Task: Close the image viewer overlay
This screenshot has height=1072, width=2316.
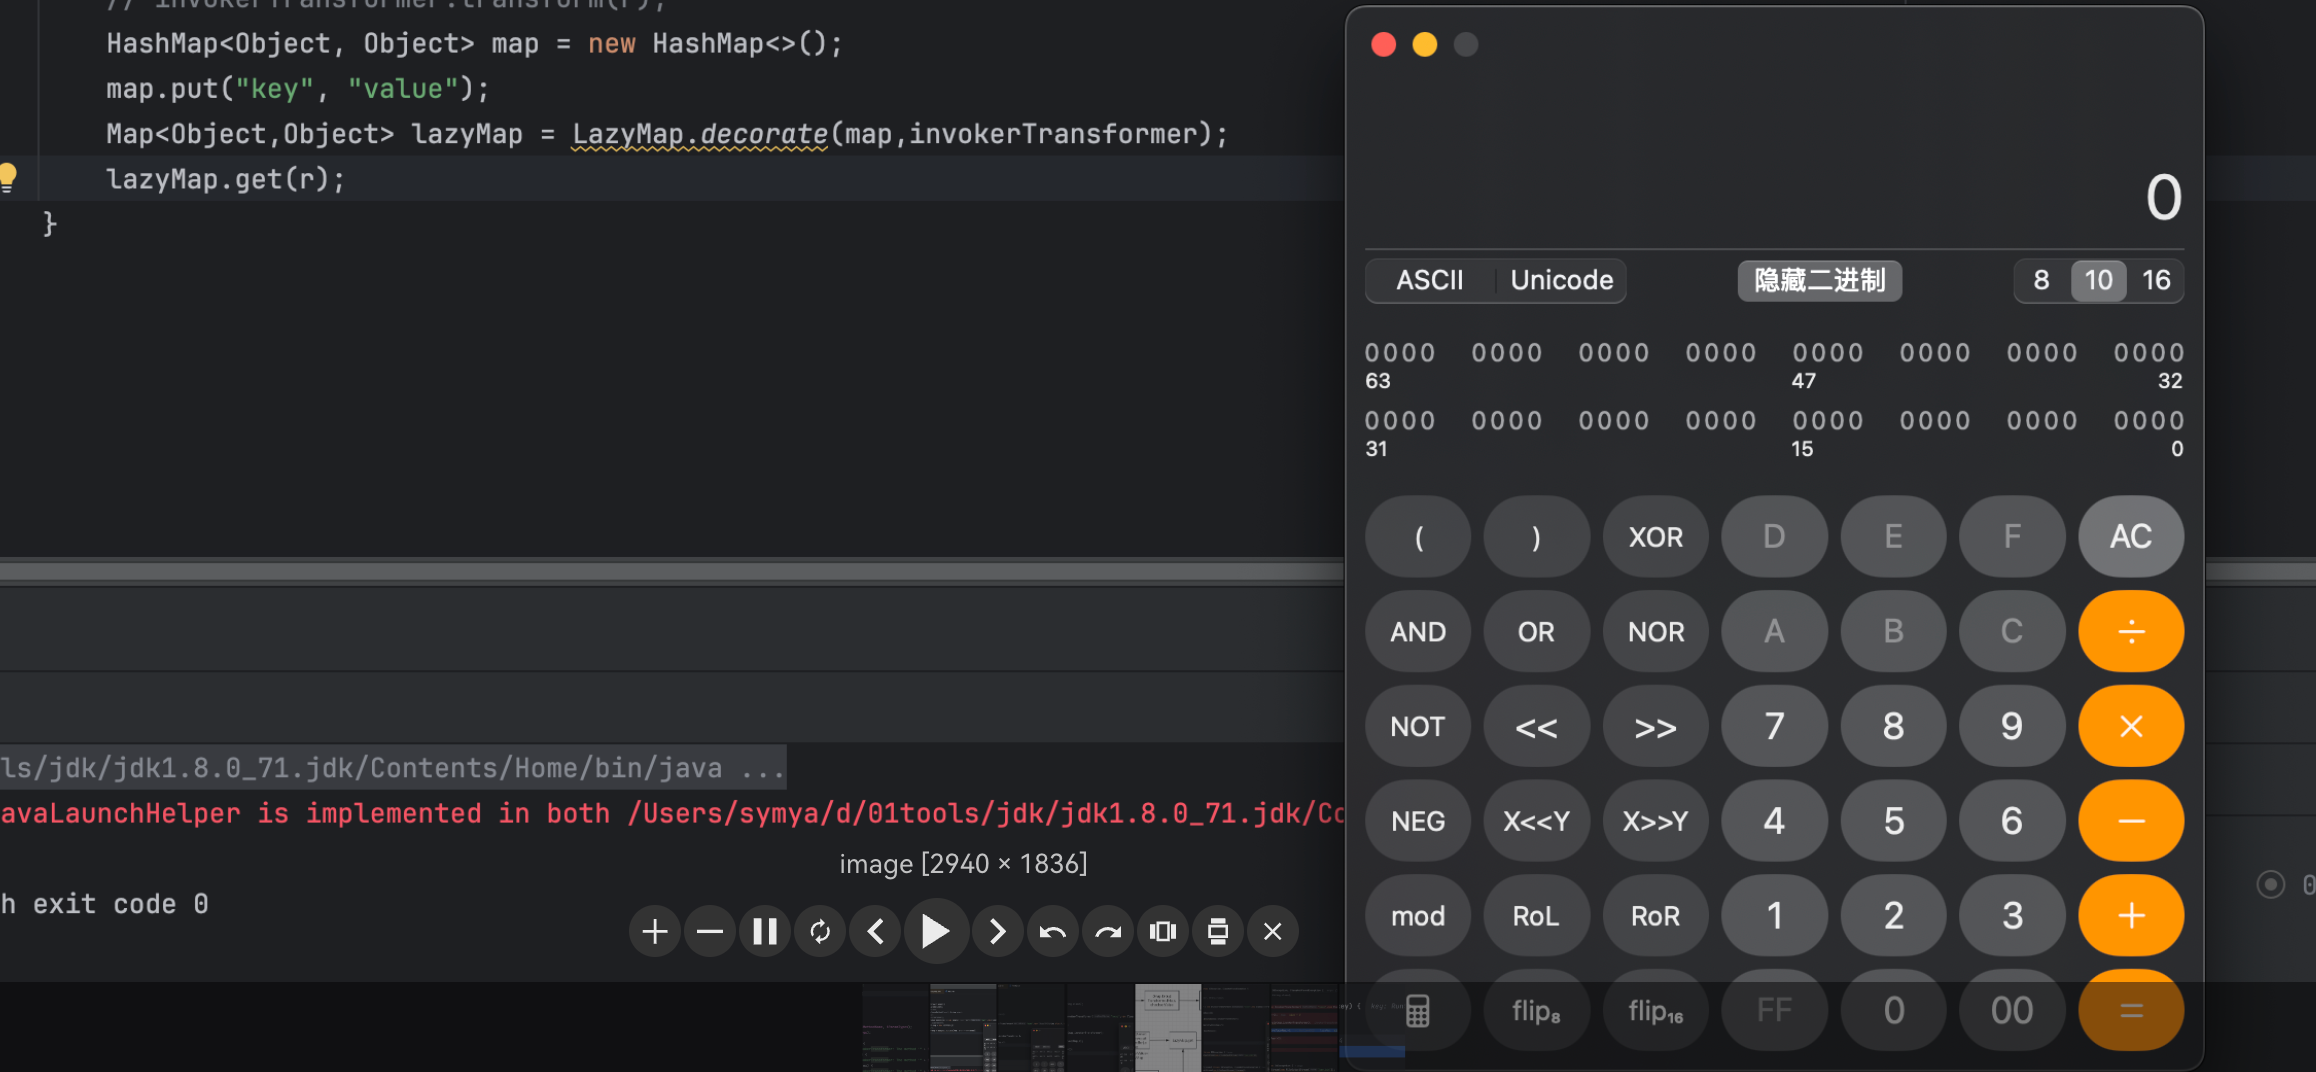Action: (x=1272, y=932)
